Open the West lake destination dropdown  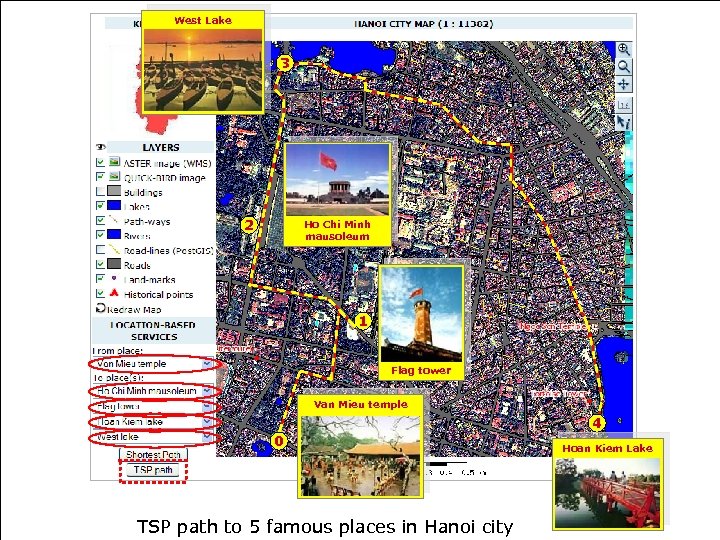point(154,437)
